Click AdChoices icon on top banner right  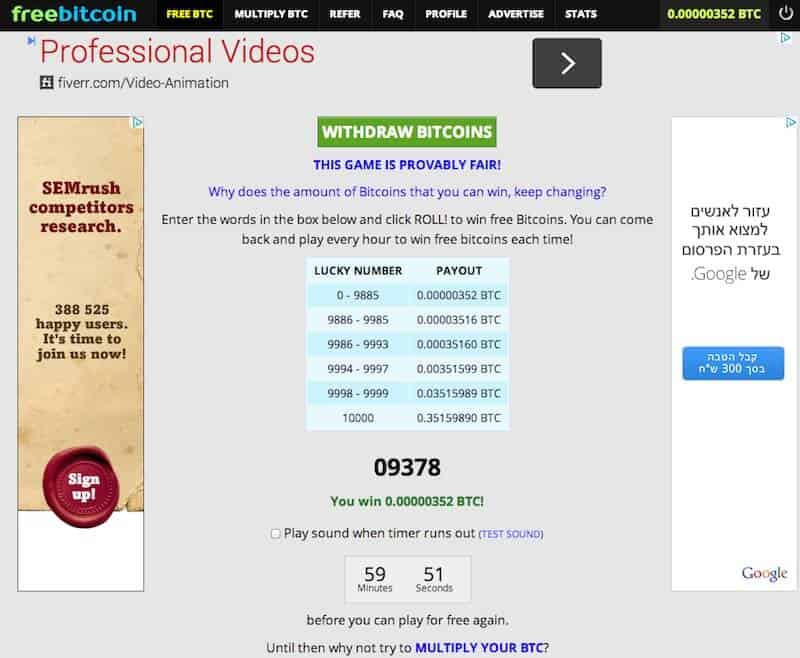click(786, 38)
